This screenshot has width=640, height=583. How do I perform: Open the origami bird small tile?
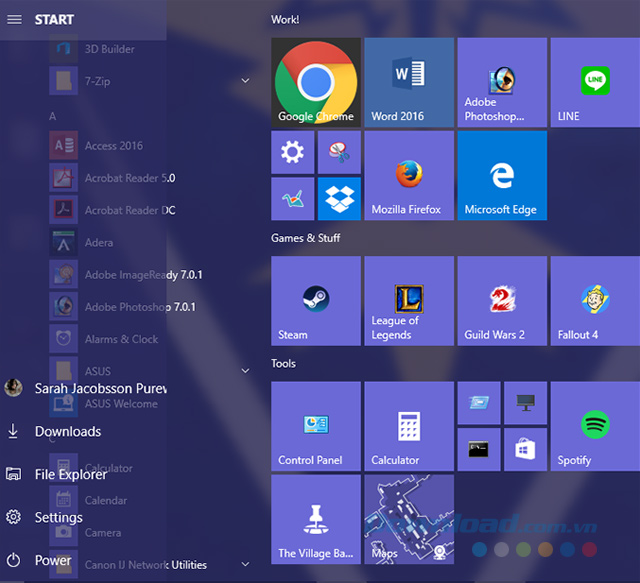(x=293, y=199)
